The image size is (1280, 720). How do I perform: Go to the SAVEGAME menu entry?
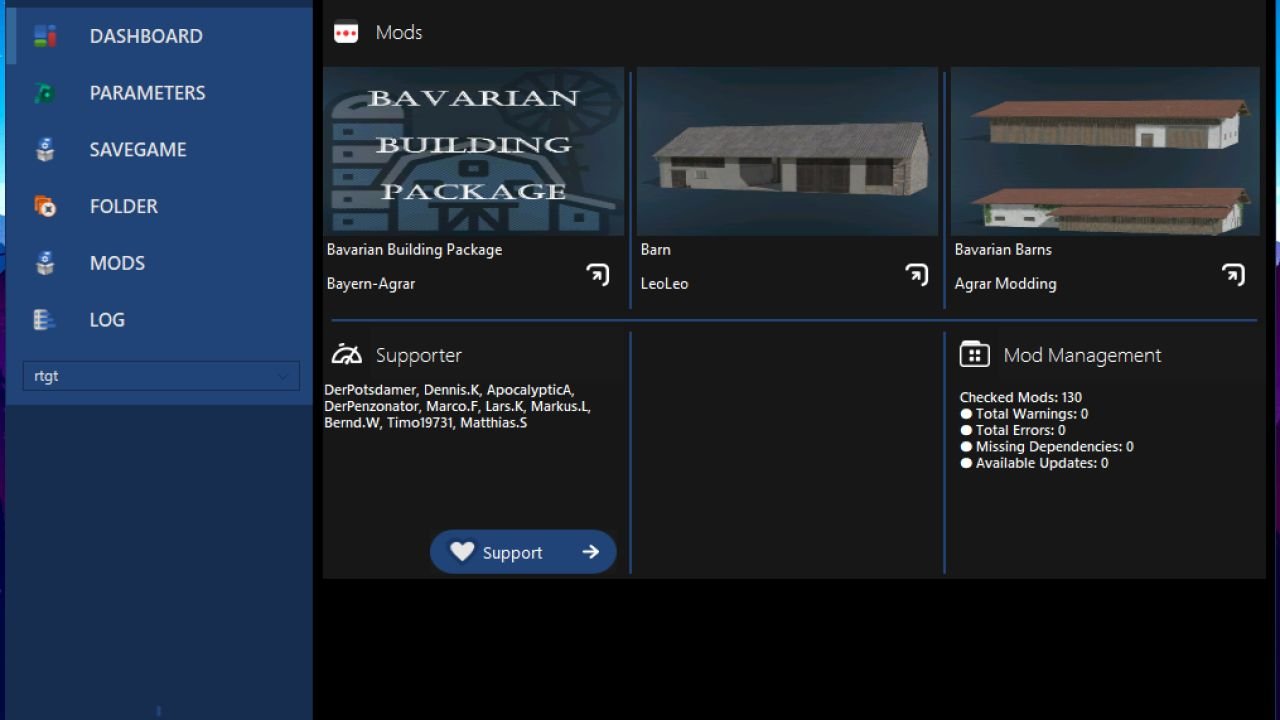[x=138, y=150]
